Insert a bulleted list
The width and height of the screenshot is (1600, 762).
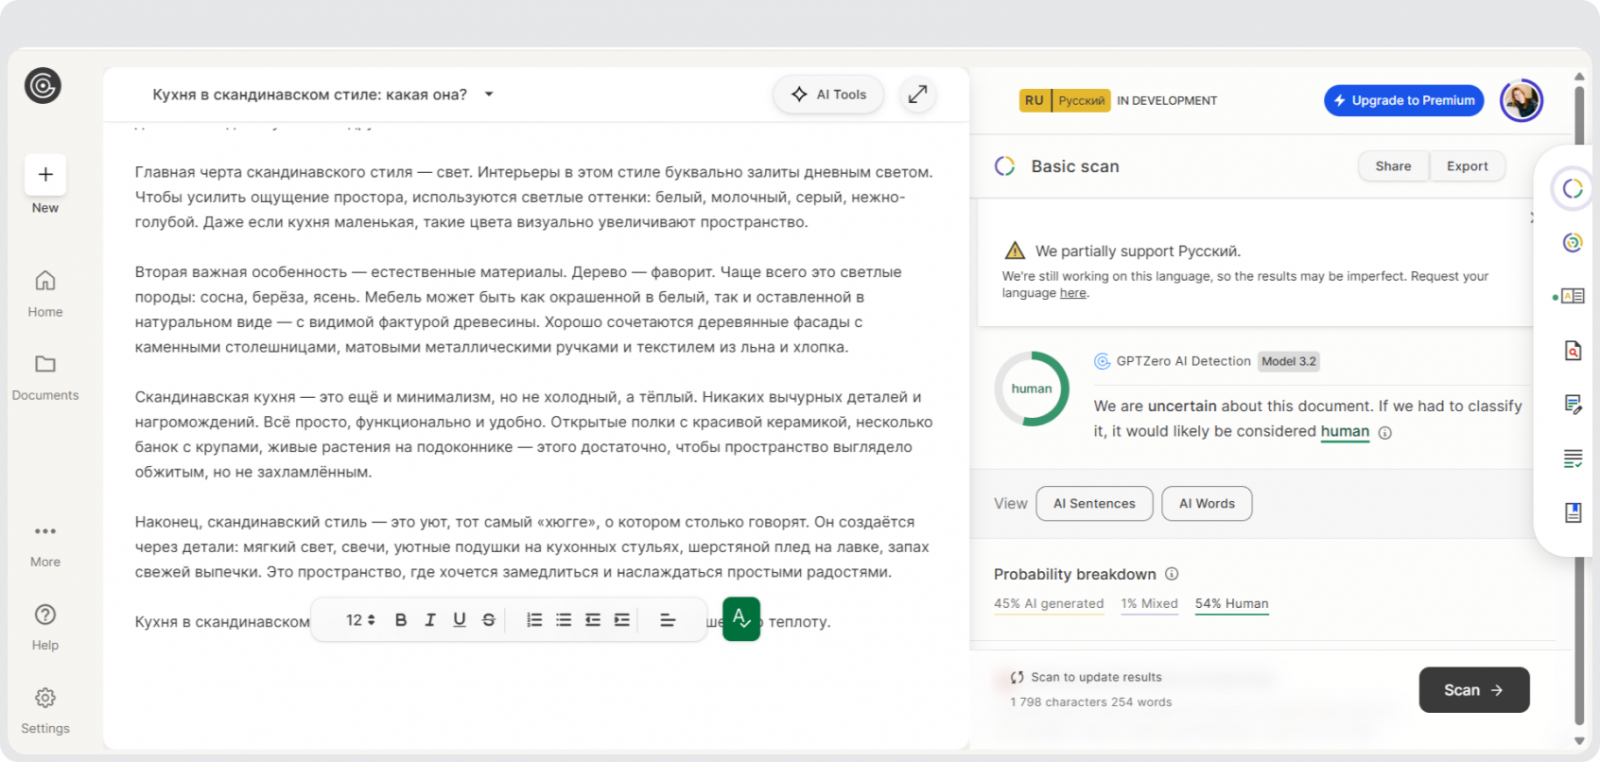click(x=564, y=620)
